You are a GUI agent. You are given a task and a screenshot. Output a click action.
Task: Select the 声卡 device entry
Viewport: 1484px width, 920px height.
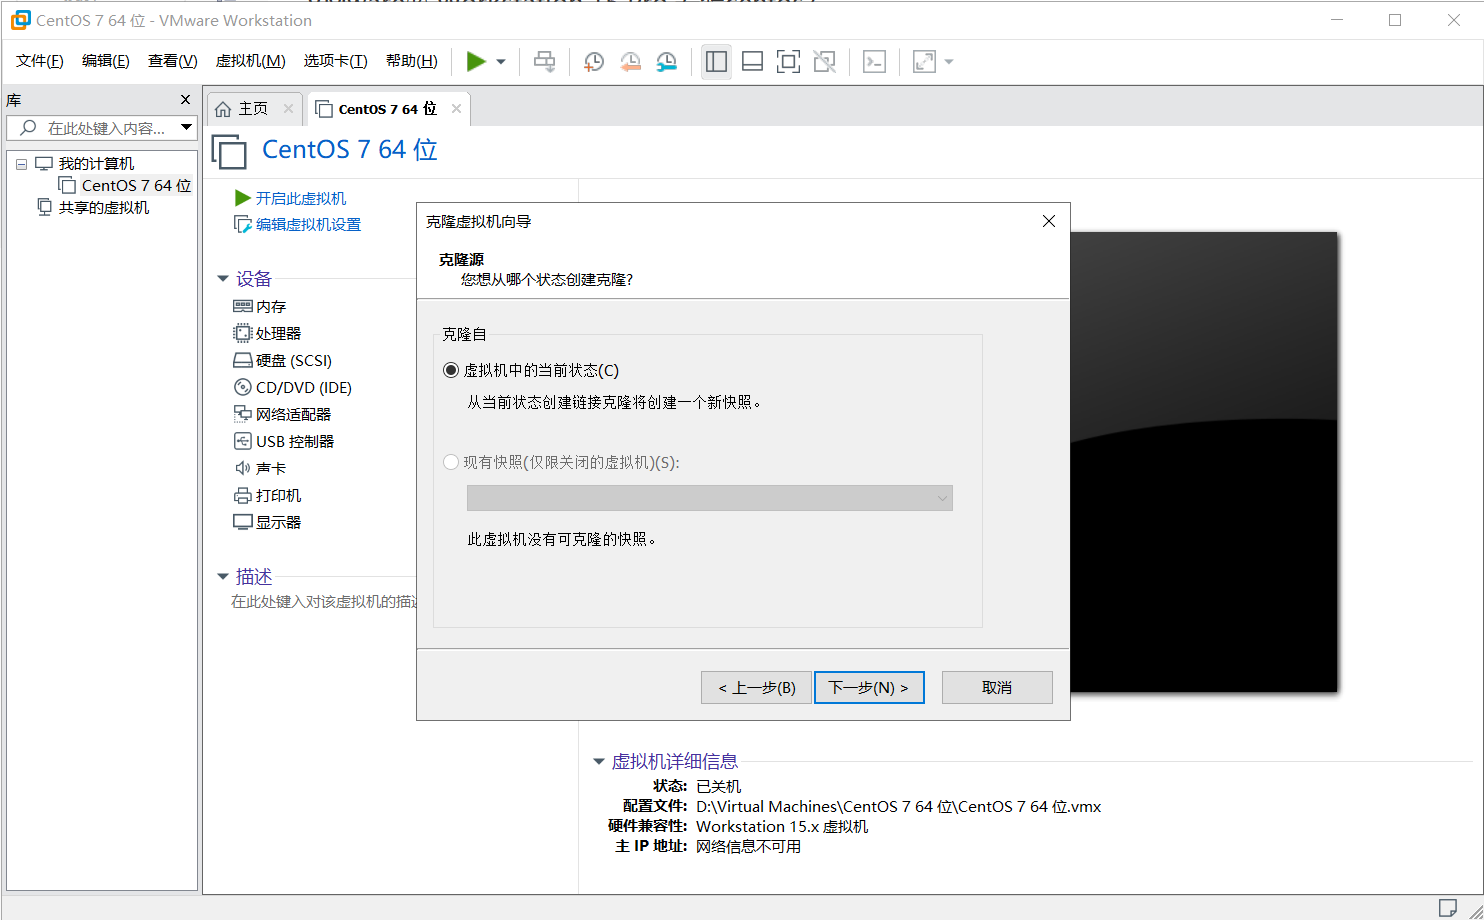[x=271, y=469]
